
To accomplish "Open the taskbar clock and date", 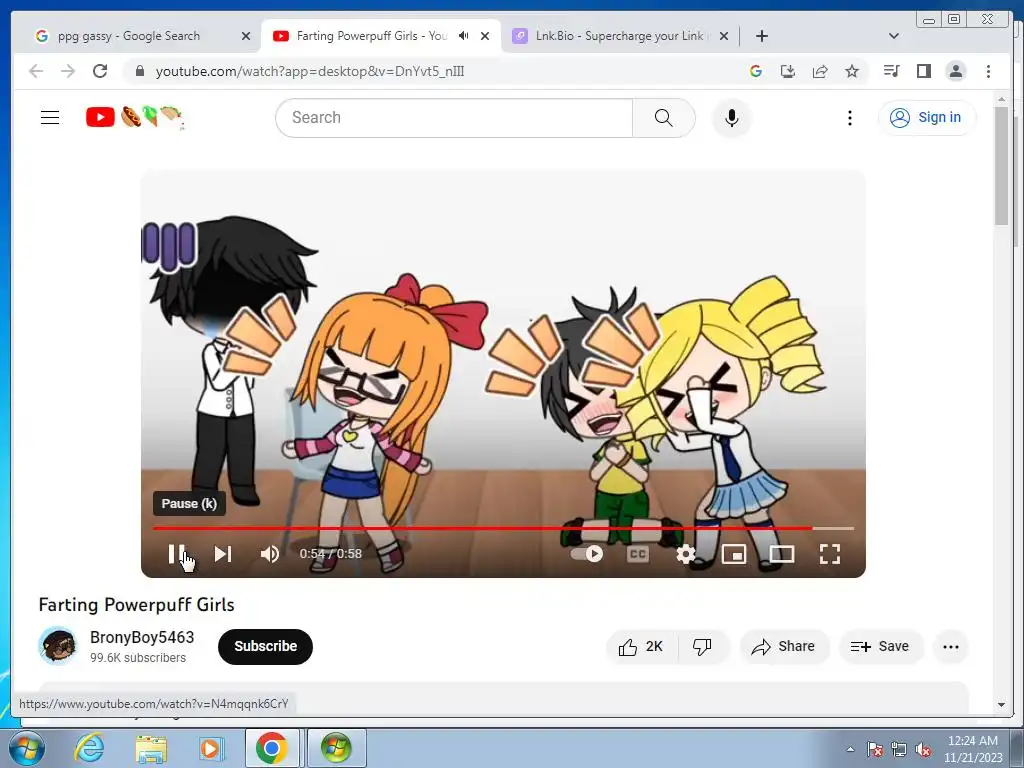I will click(972, 749).
